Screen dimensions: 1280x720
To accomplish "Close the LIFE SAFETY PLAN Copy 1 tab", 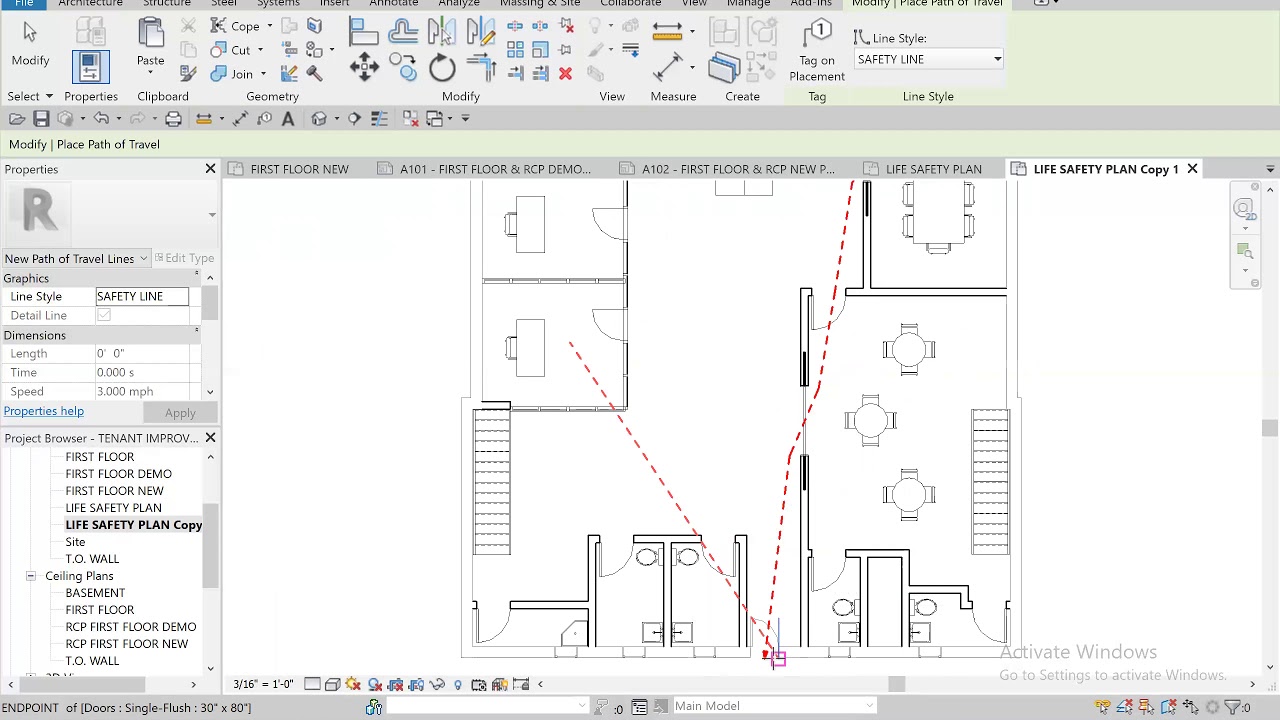I will click(x=1192, y=169).
